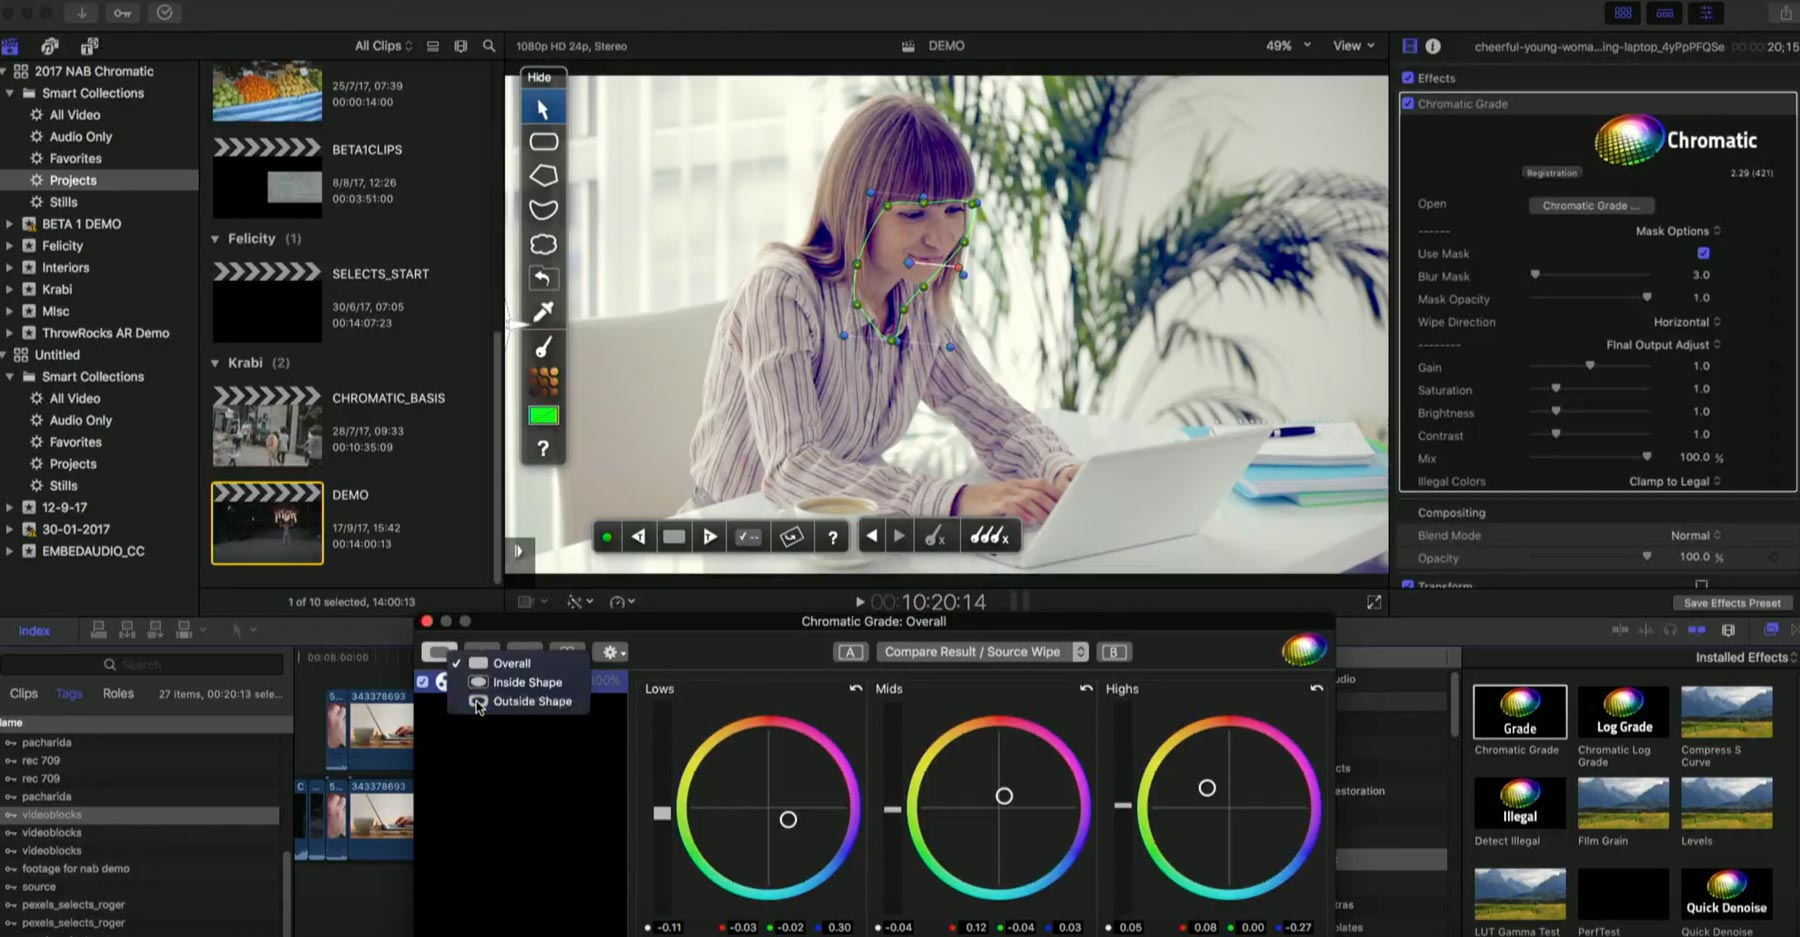The image size is (1800, 937).
Task: Expand the BETA 1 DEMO event
Action: pos(10,224)
